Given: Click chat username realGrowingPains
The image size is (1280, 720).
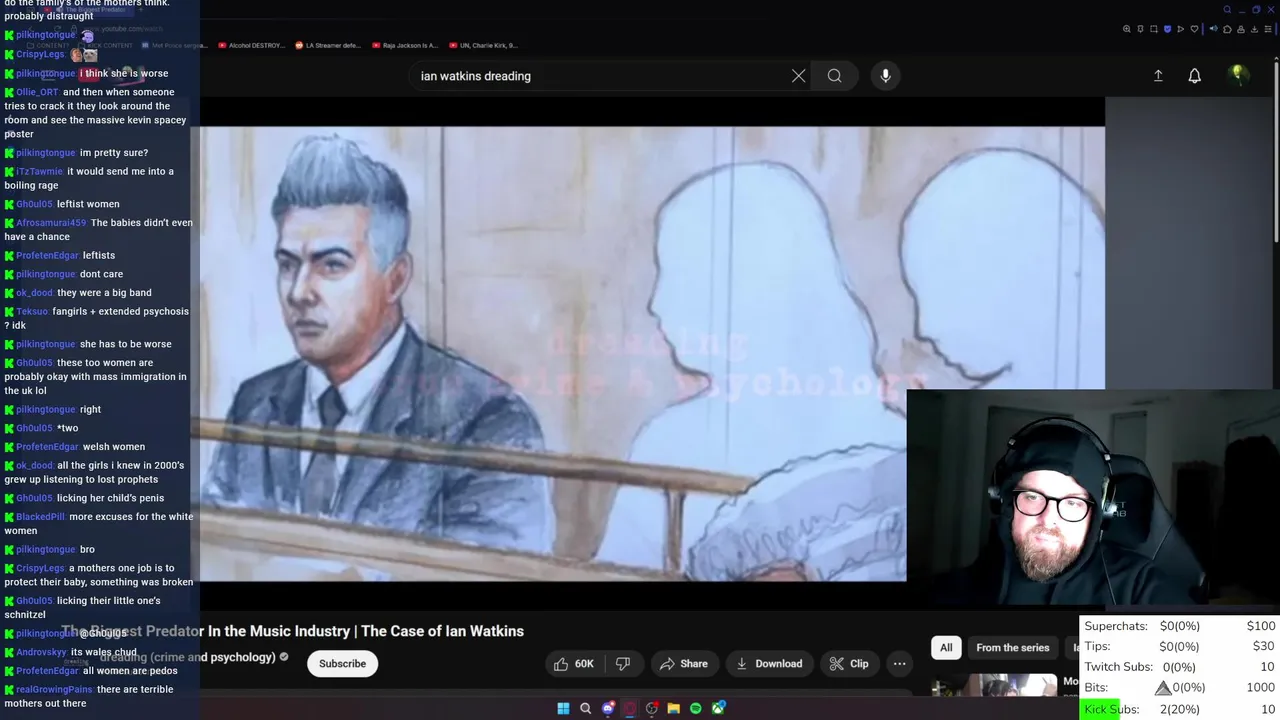Looking at the screenshot, I should 54,690.
